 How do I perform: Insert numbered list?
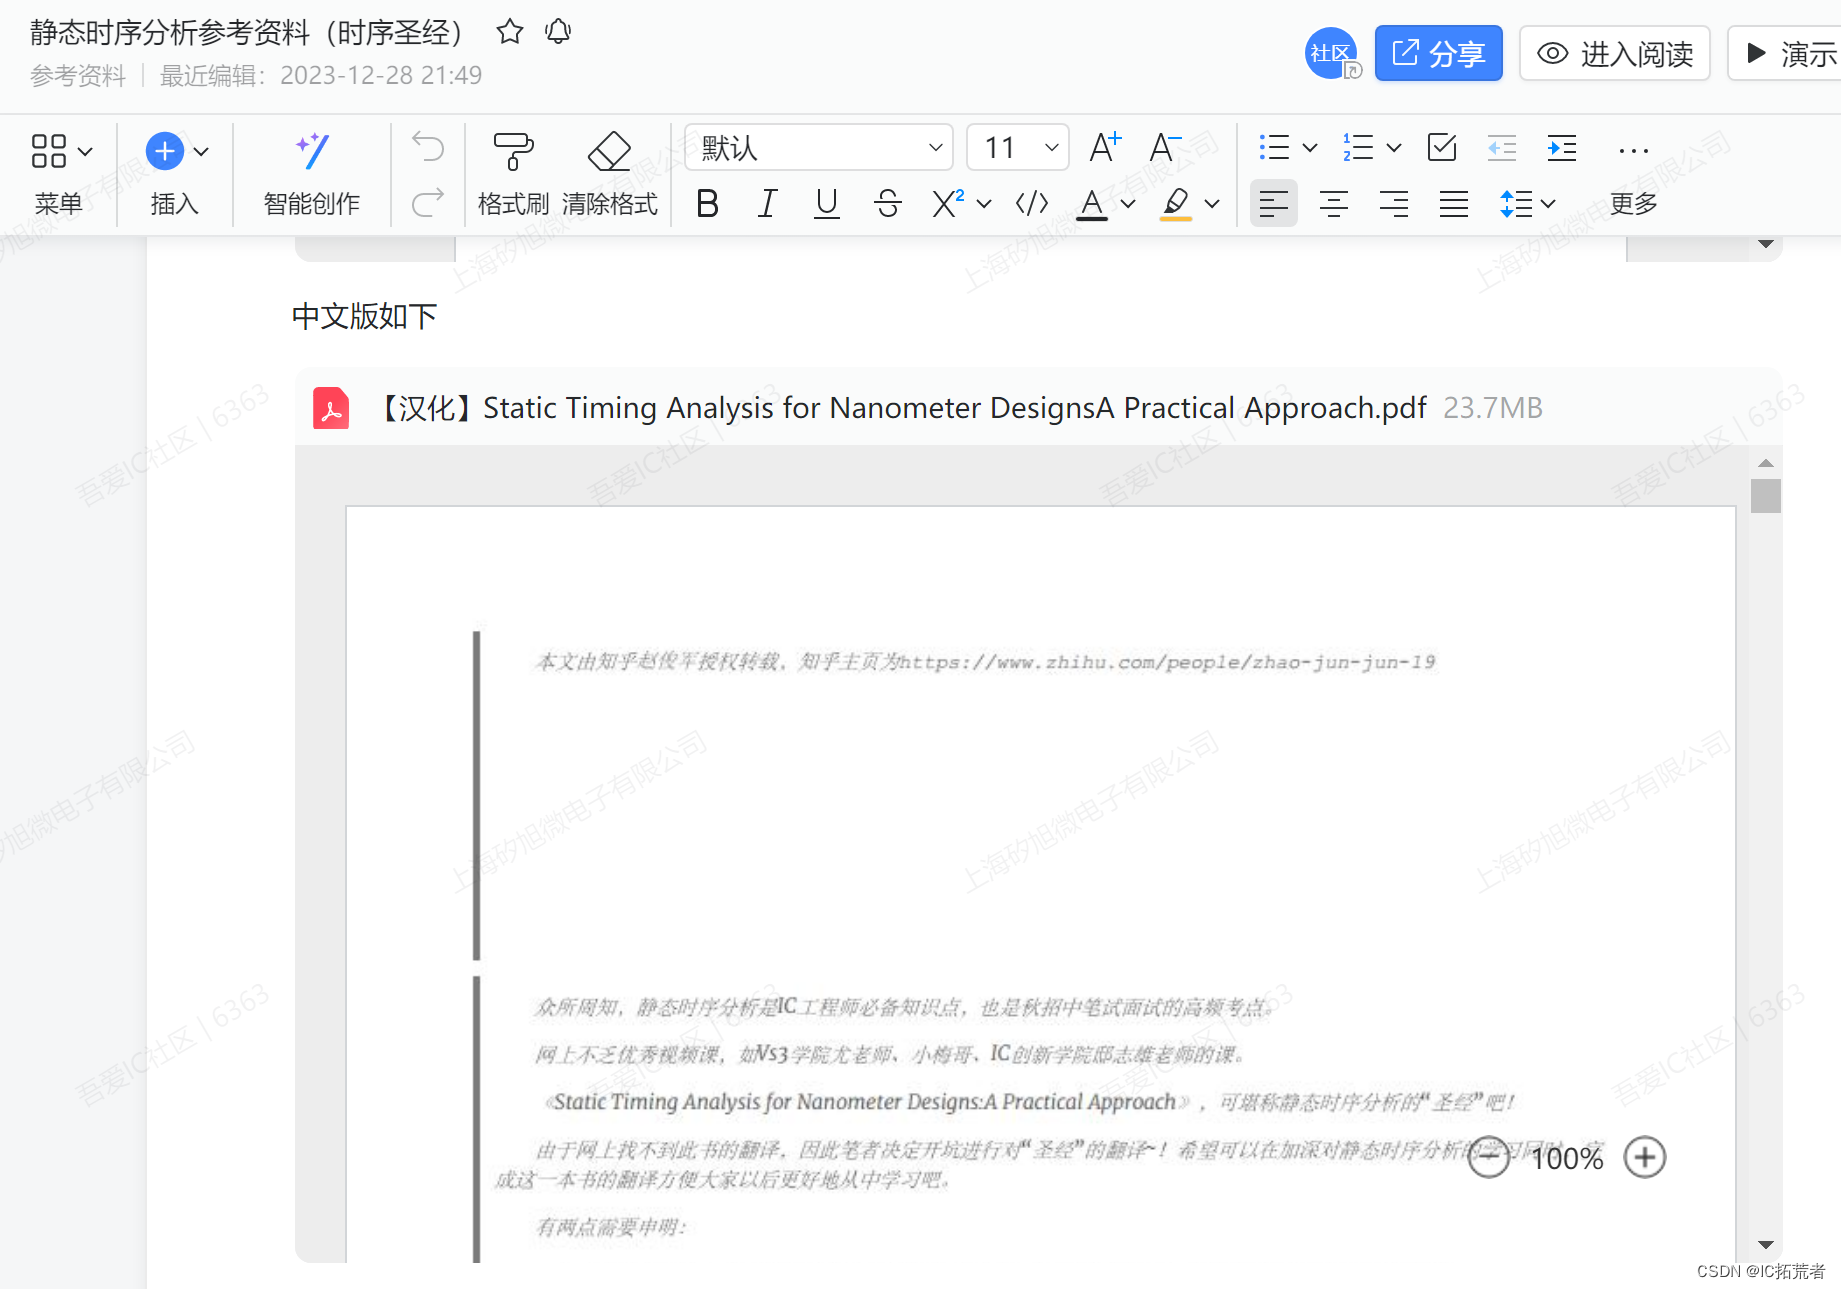click(x=1358, y=148)
